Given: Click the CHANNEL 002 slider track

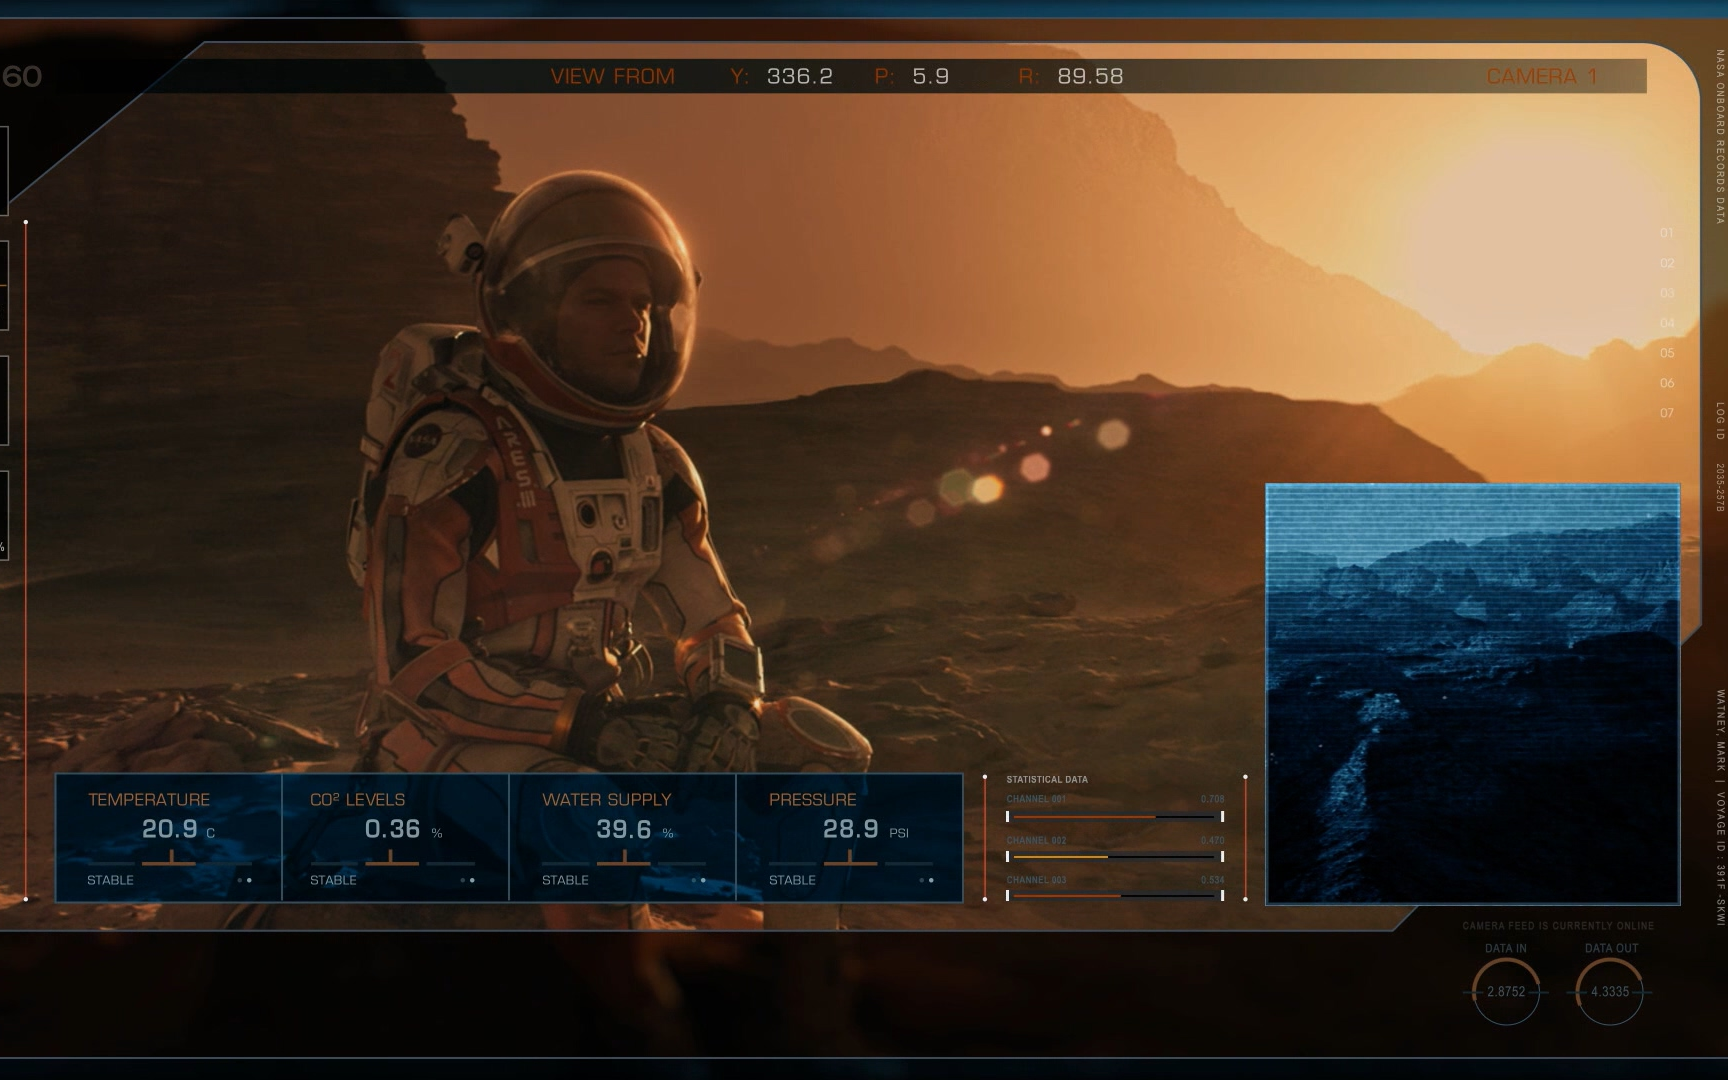Looking at the screenshot, I should 1115,857.
